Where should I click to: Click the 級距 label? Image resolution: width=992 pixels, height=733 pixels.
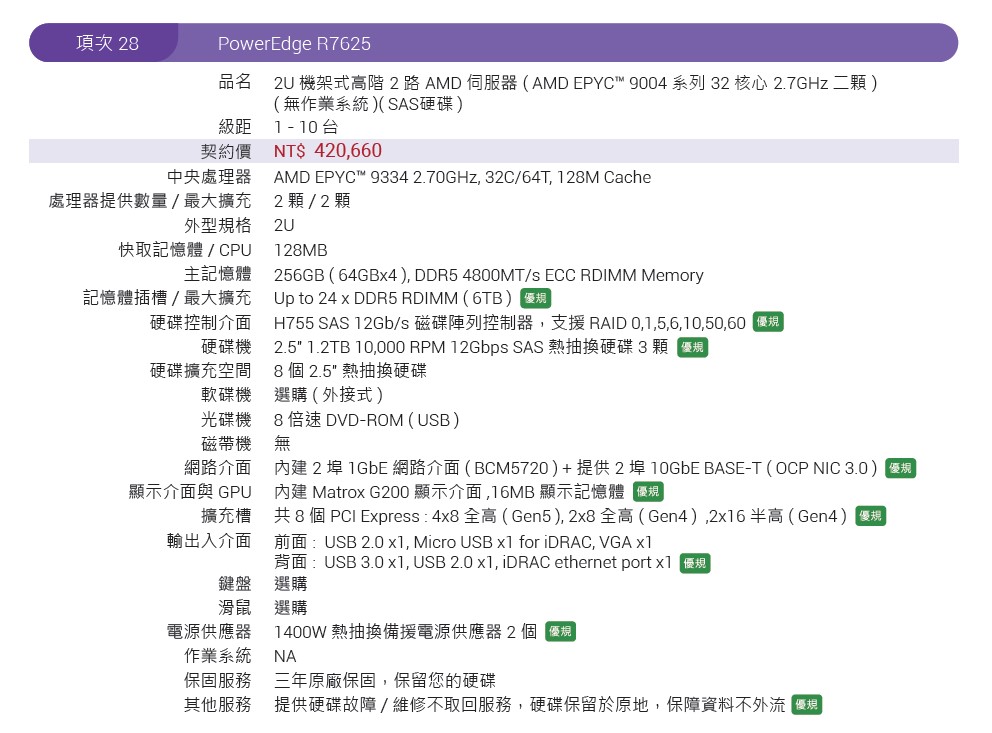point(235,126)
